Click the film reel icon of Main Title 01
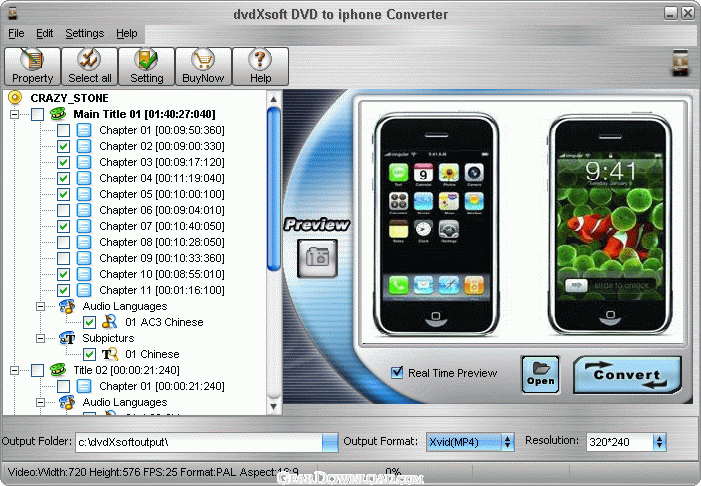This screenshot has height=486, width=701. pos(58,114)
